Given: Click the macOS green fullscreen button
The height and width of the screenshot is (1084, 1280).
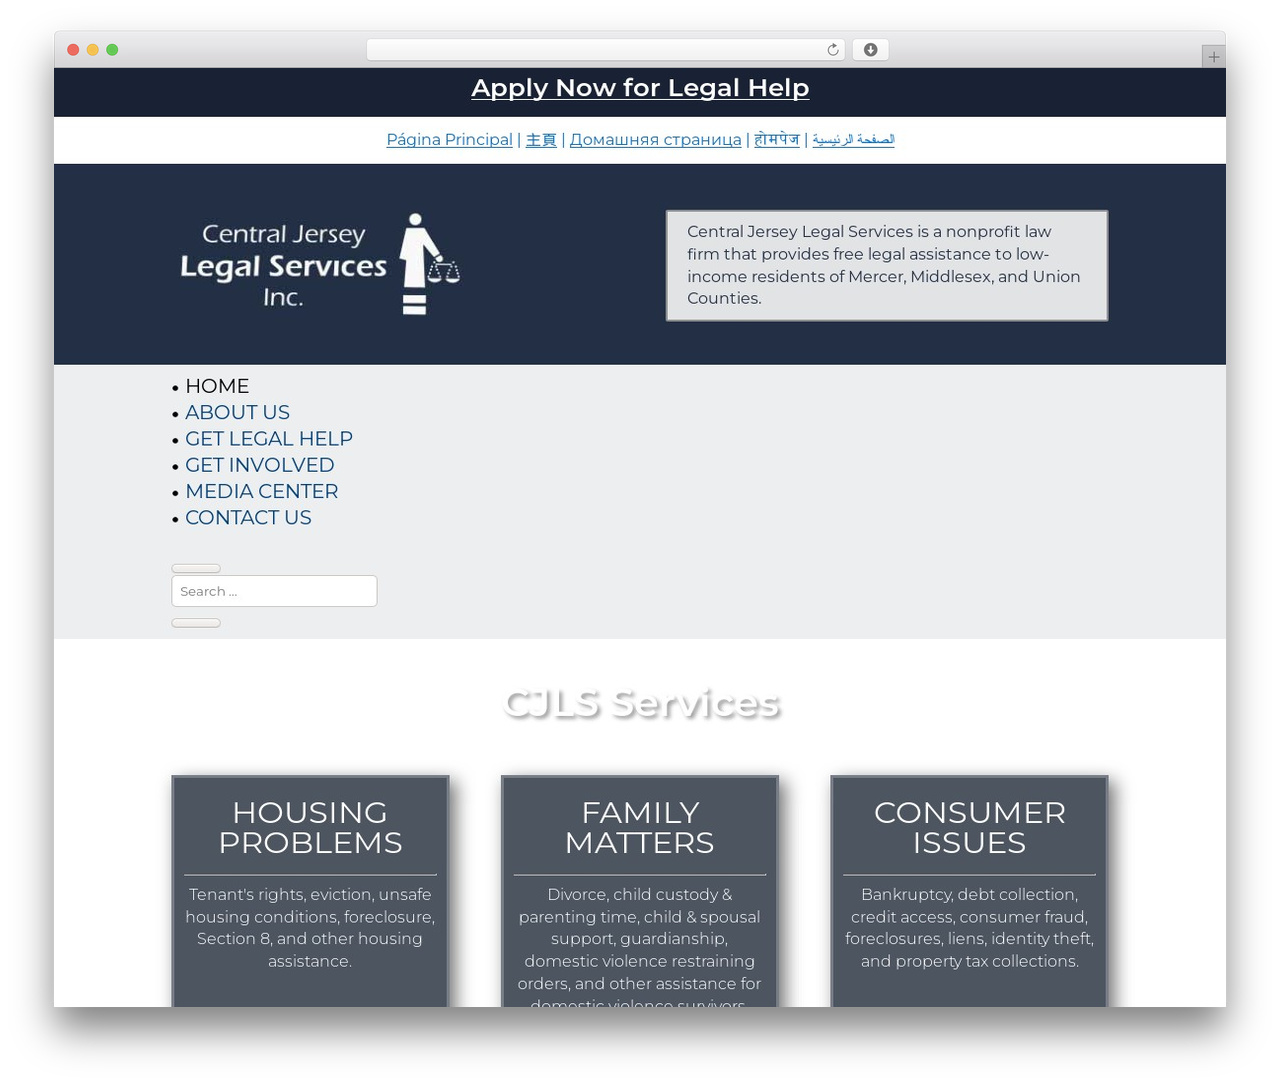Looking at the screenshot, I should tap(112, 50).
